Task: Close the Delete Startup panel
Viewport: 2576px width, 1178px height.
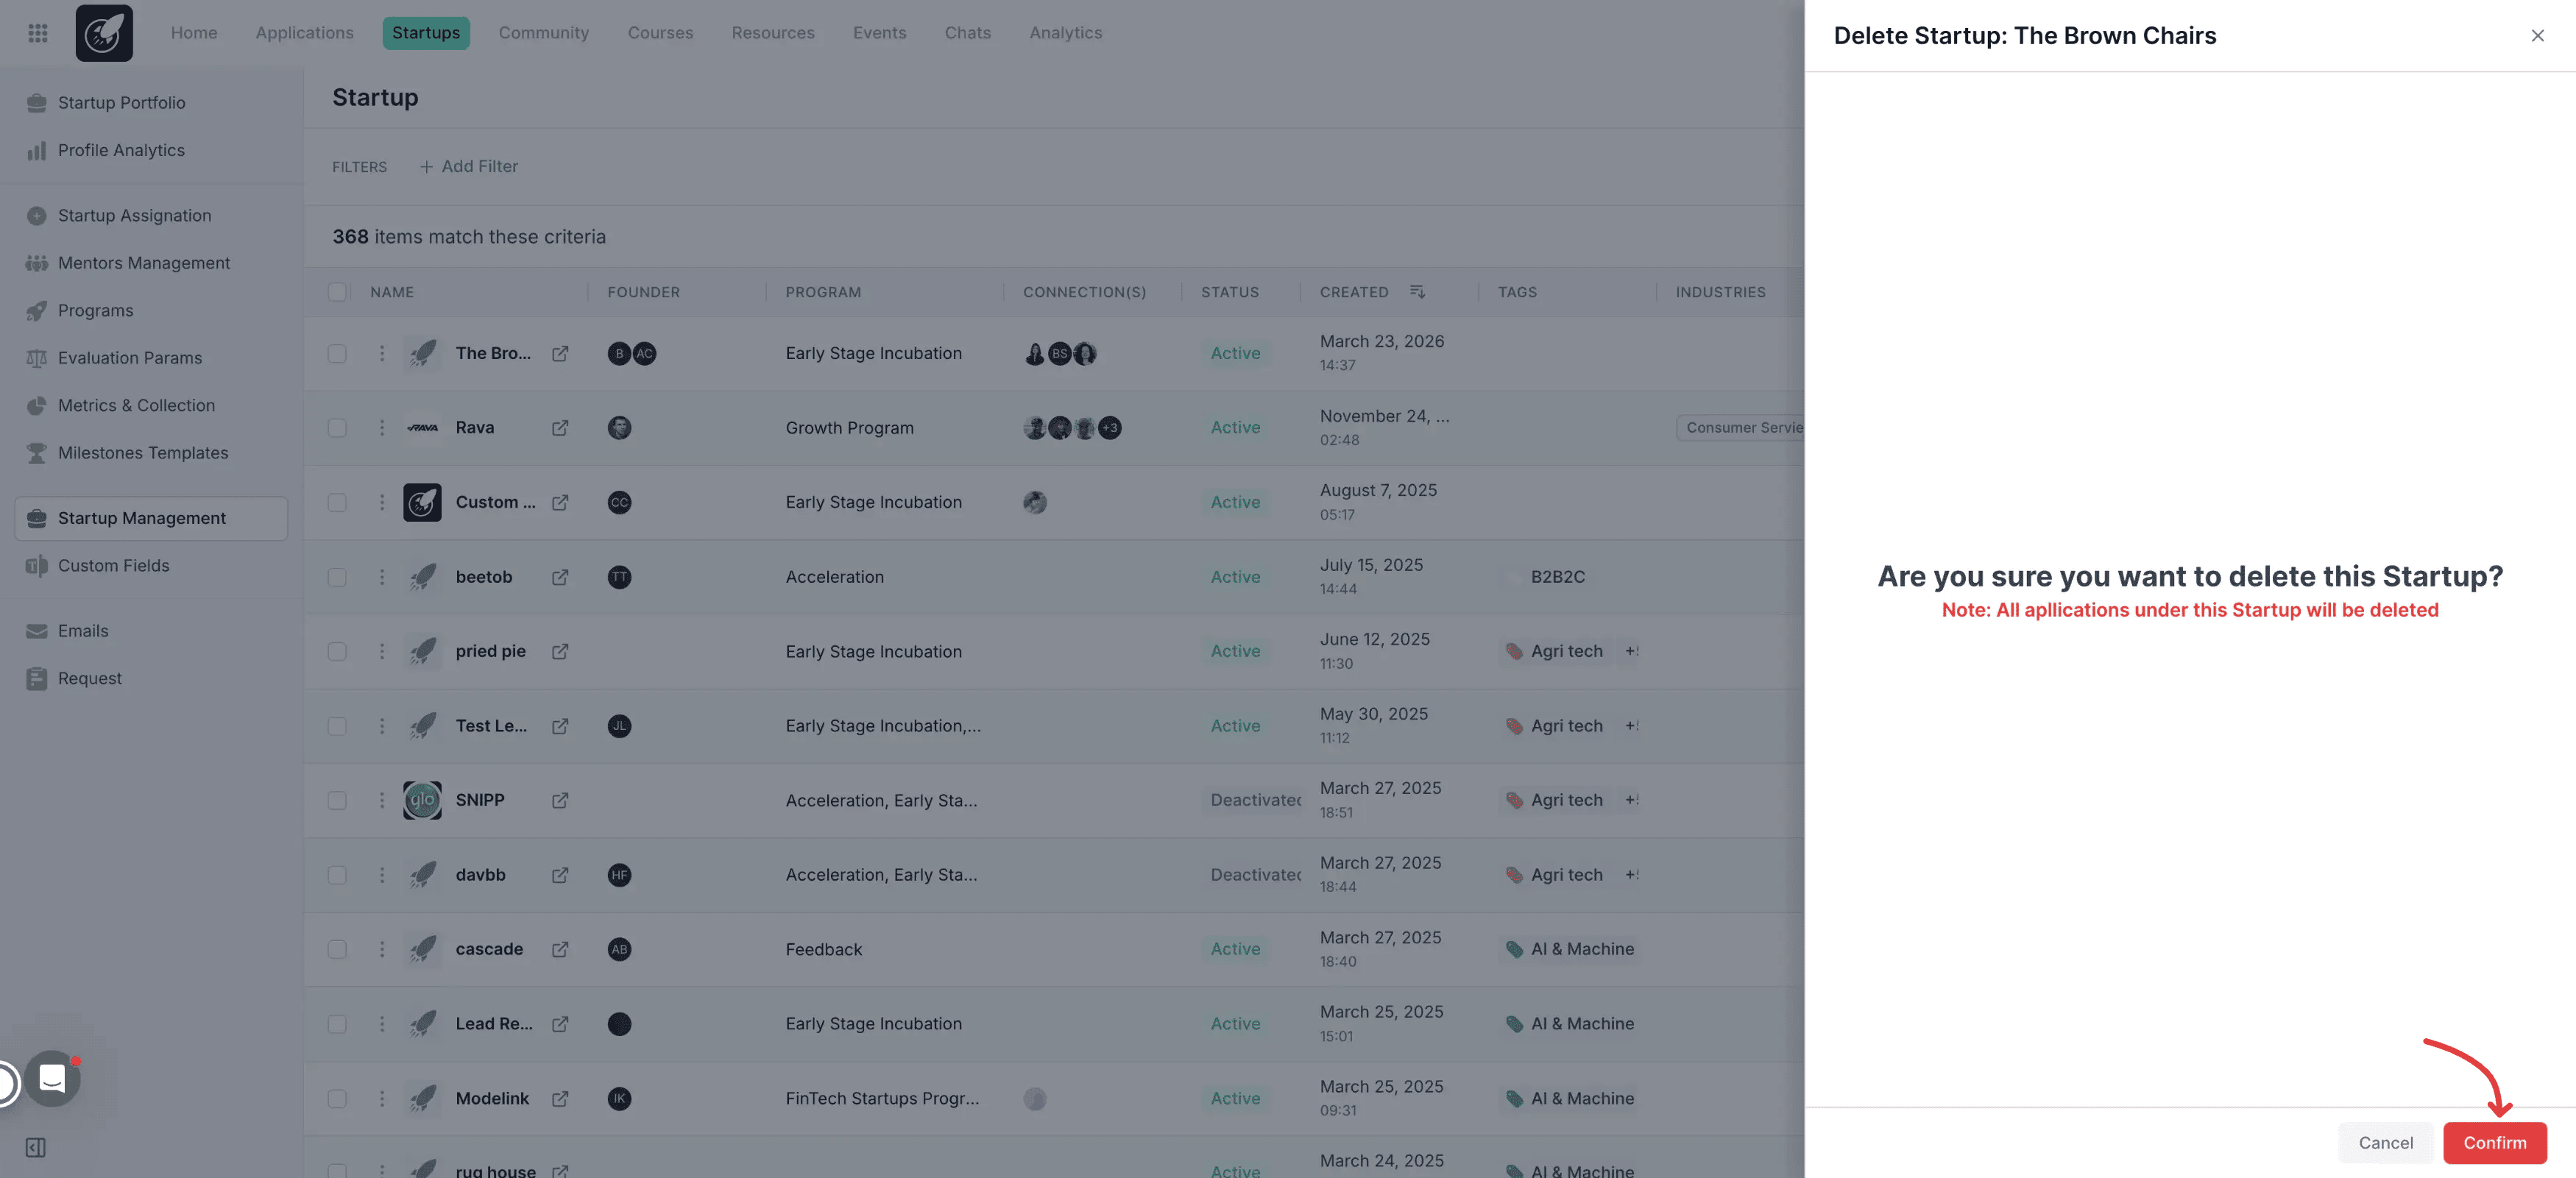Action: coord(2537,36)
